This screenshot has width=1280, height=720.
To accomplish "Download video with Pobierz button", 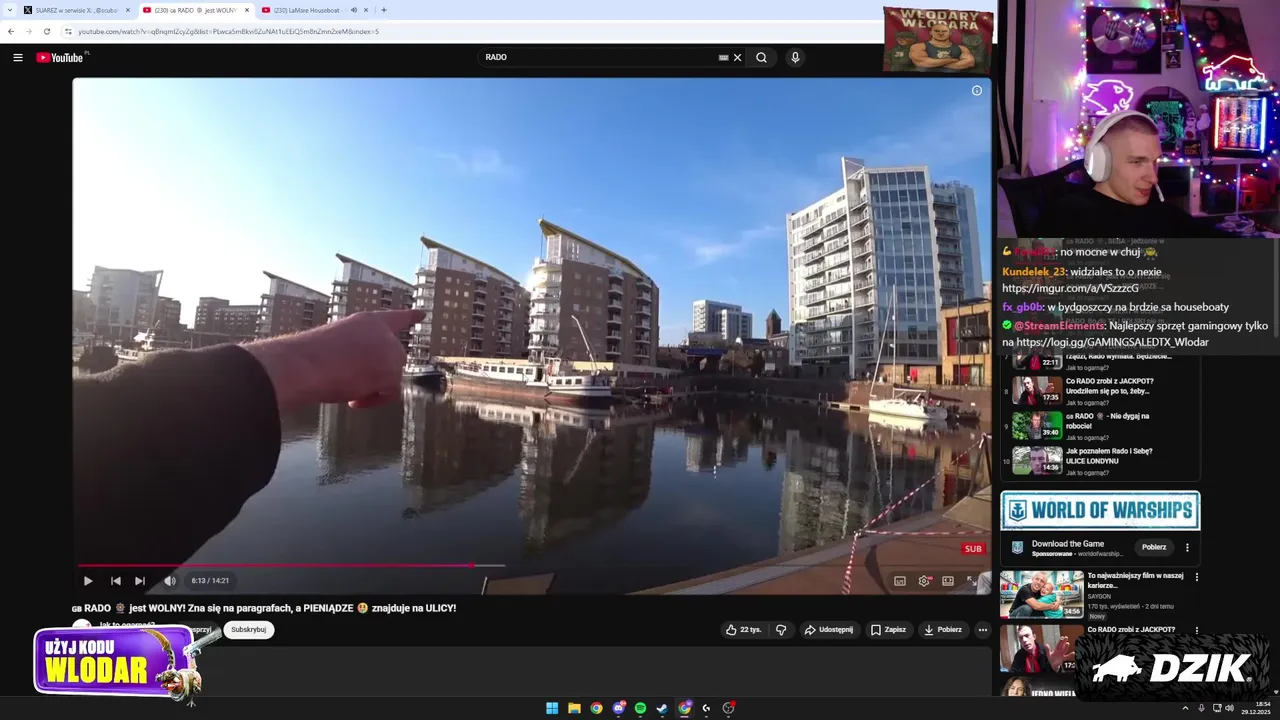I will [x=942, y=630].
